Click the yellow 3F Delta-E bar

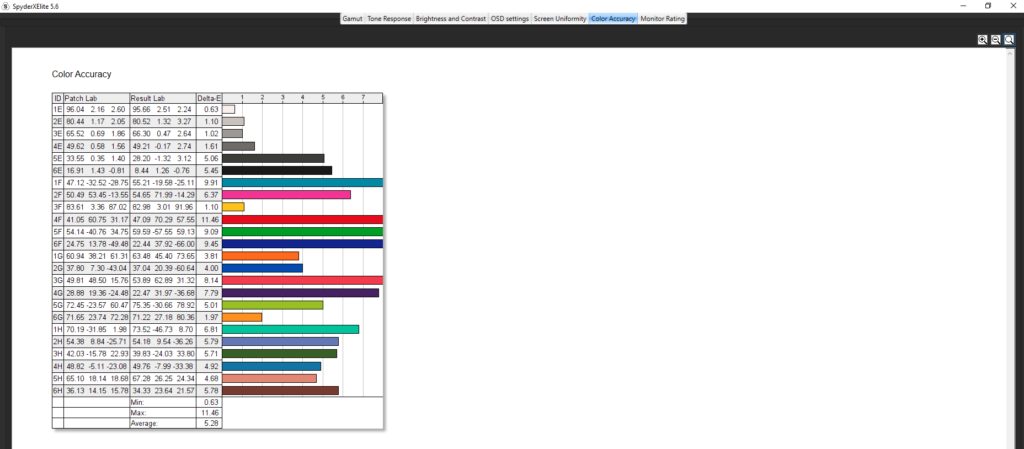233,207
